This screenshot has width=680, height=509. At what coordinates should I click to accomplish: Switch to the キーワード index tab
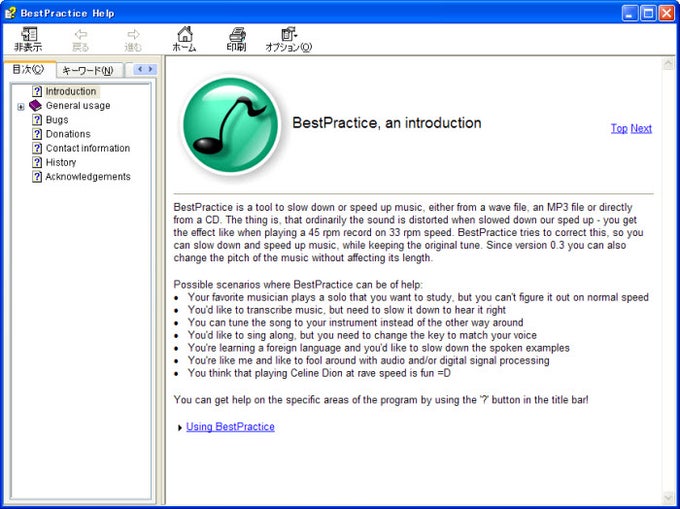pyautogui.click(x=88, y=71)
